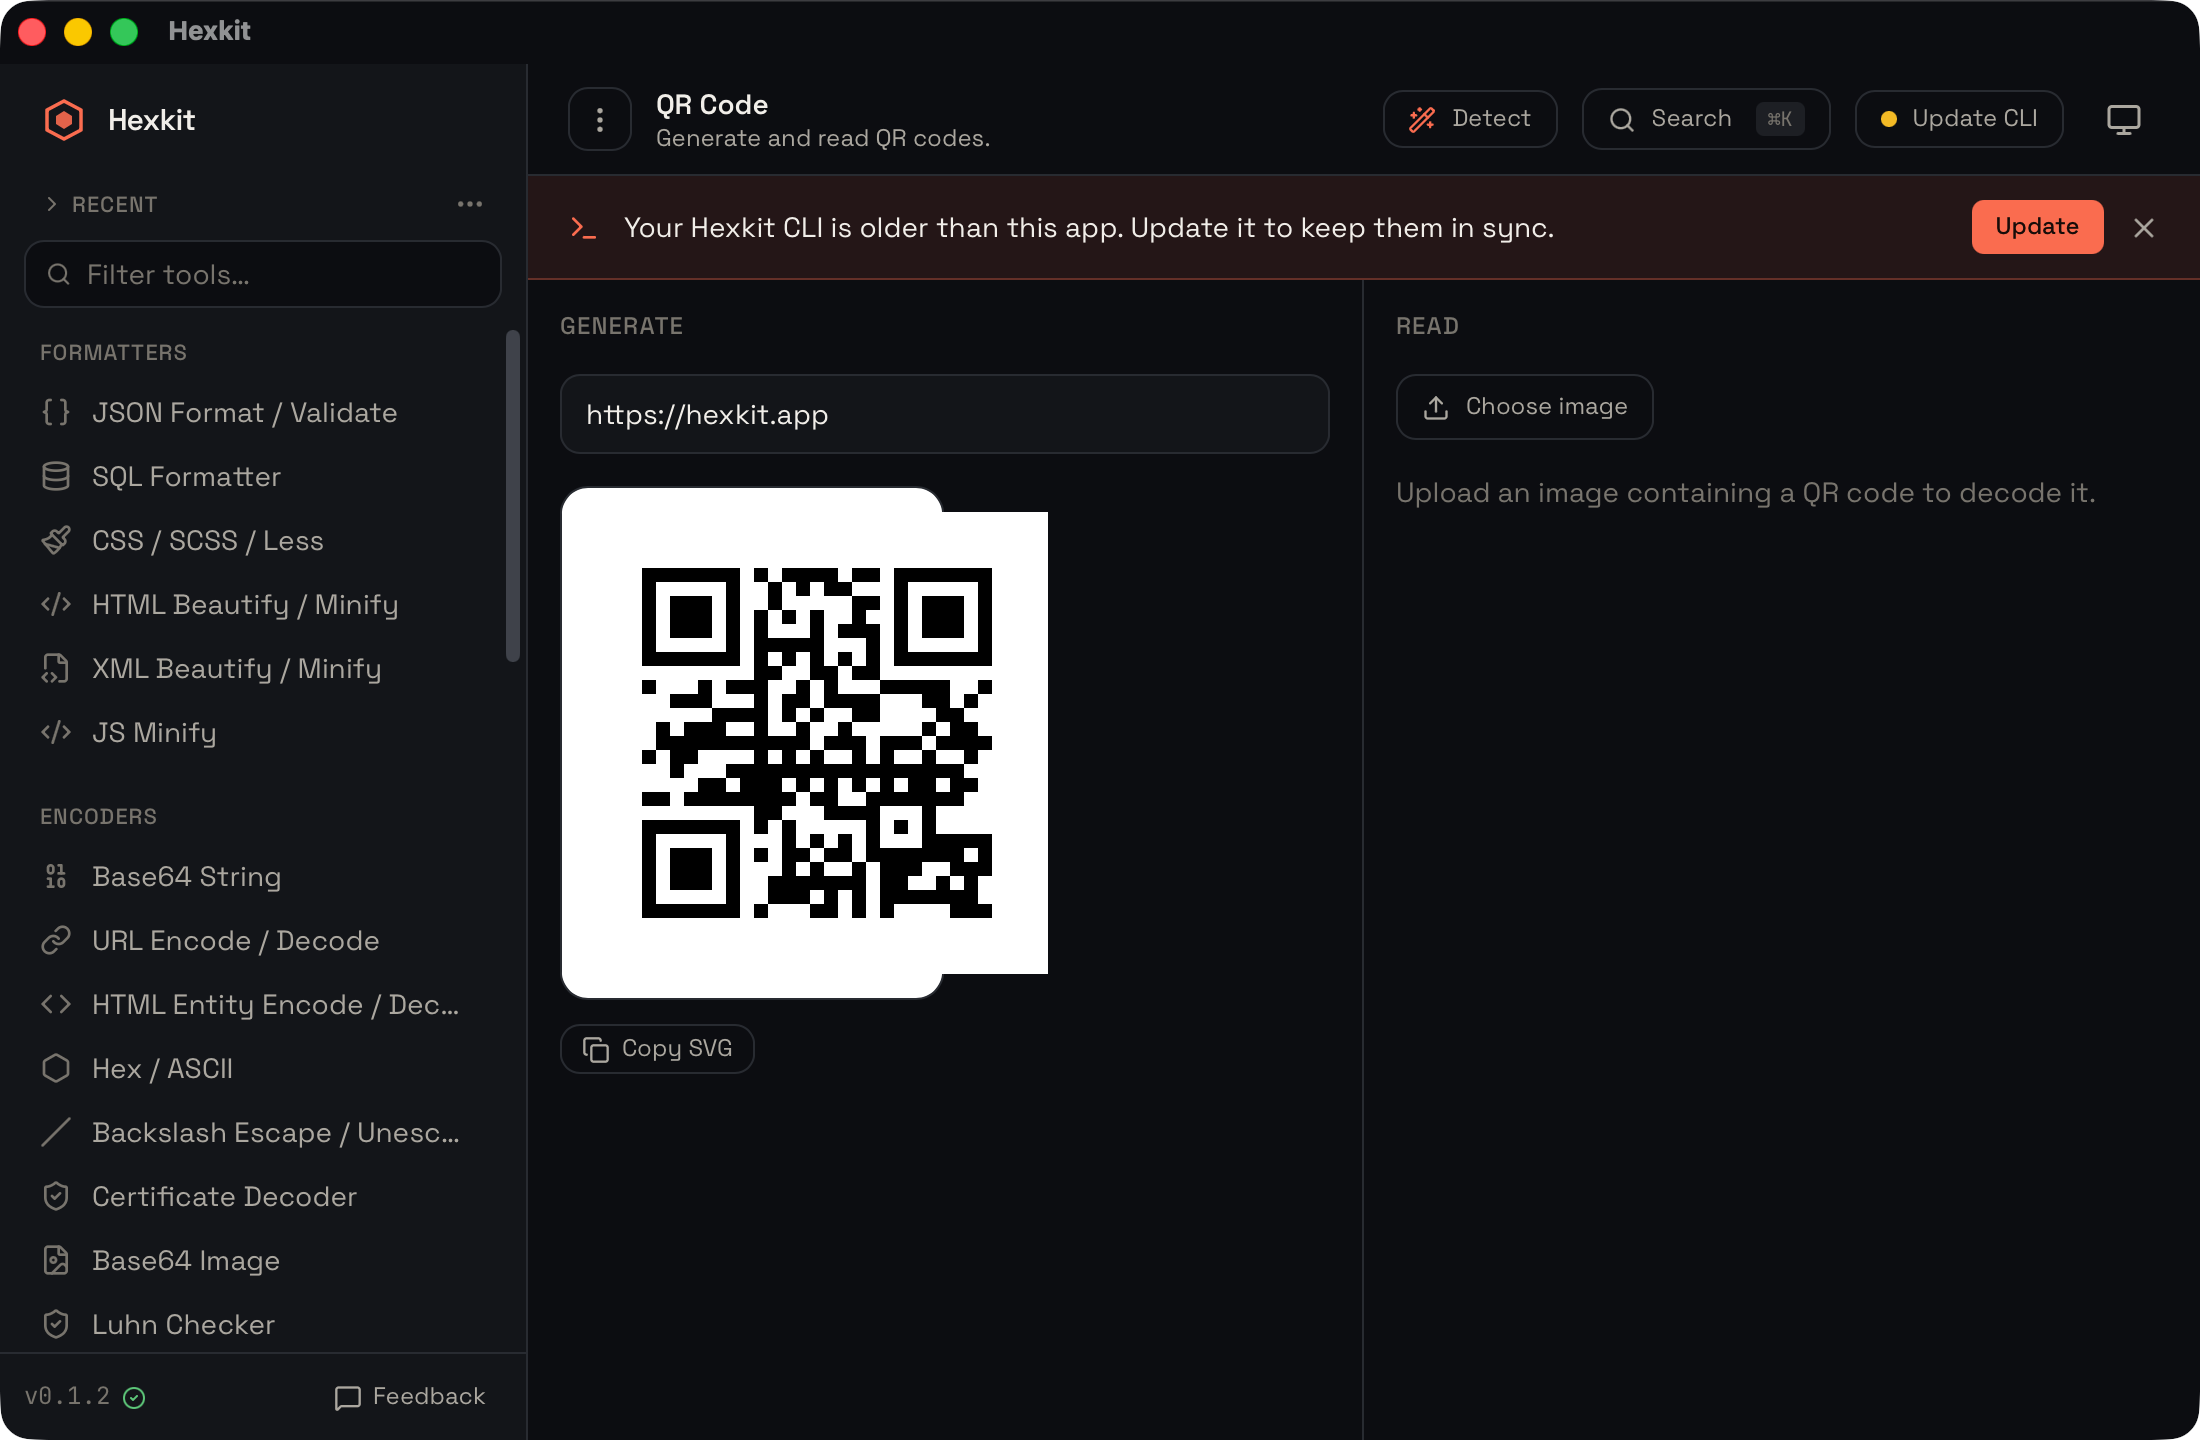Click the orange Update button

coord(2037,227)
